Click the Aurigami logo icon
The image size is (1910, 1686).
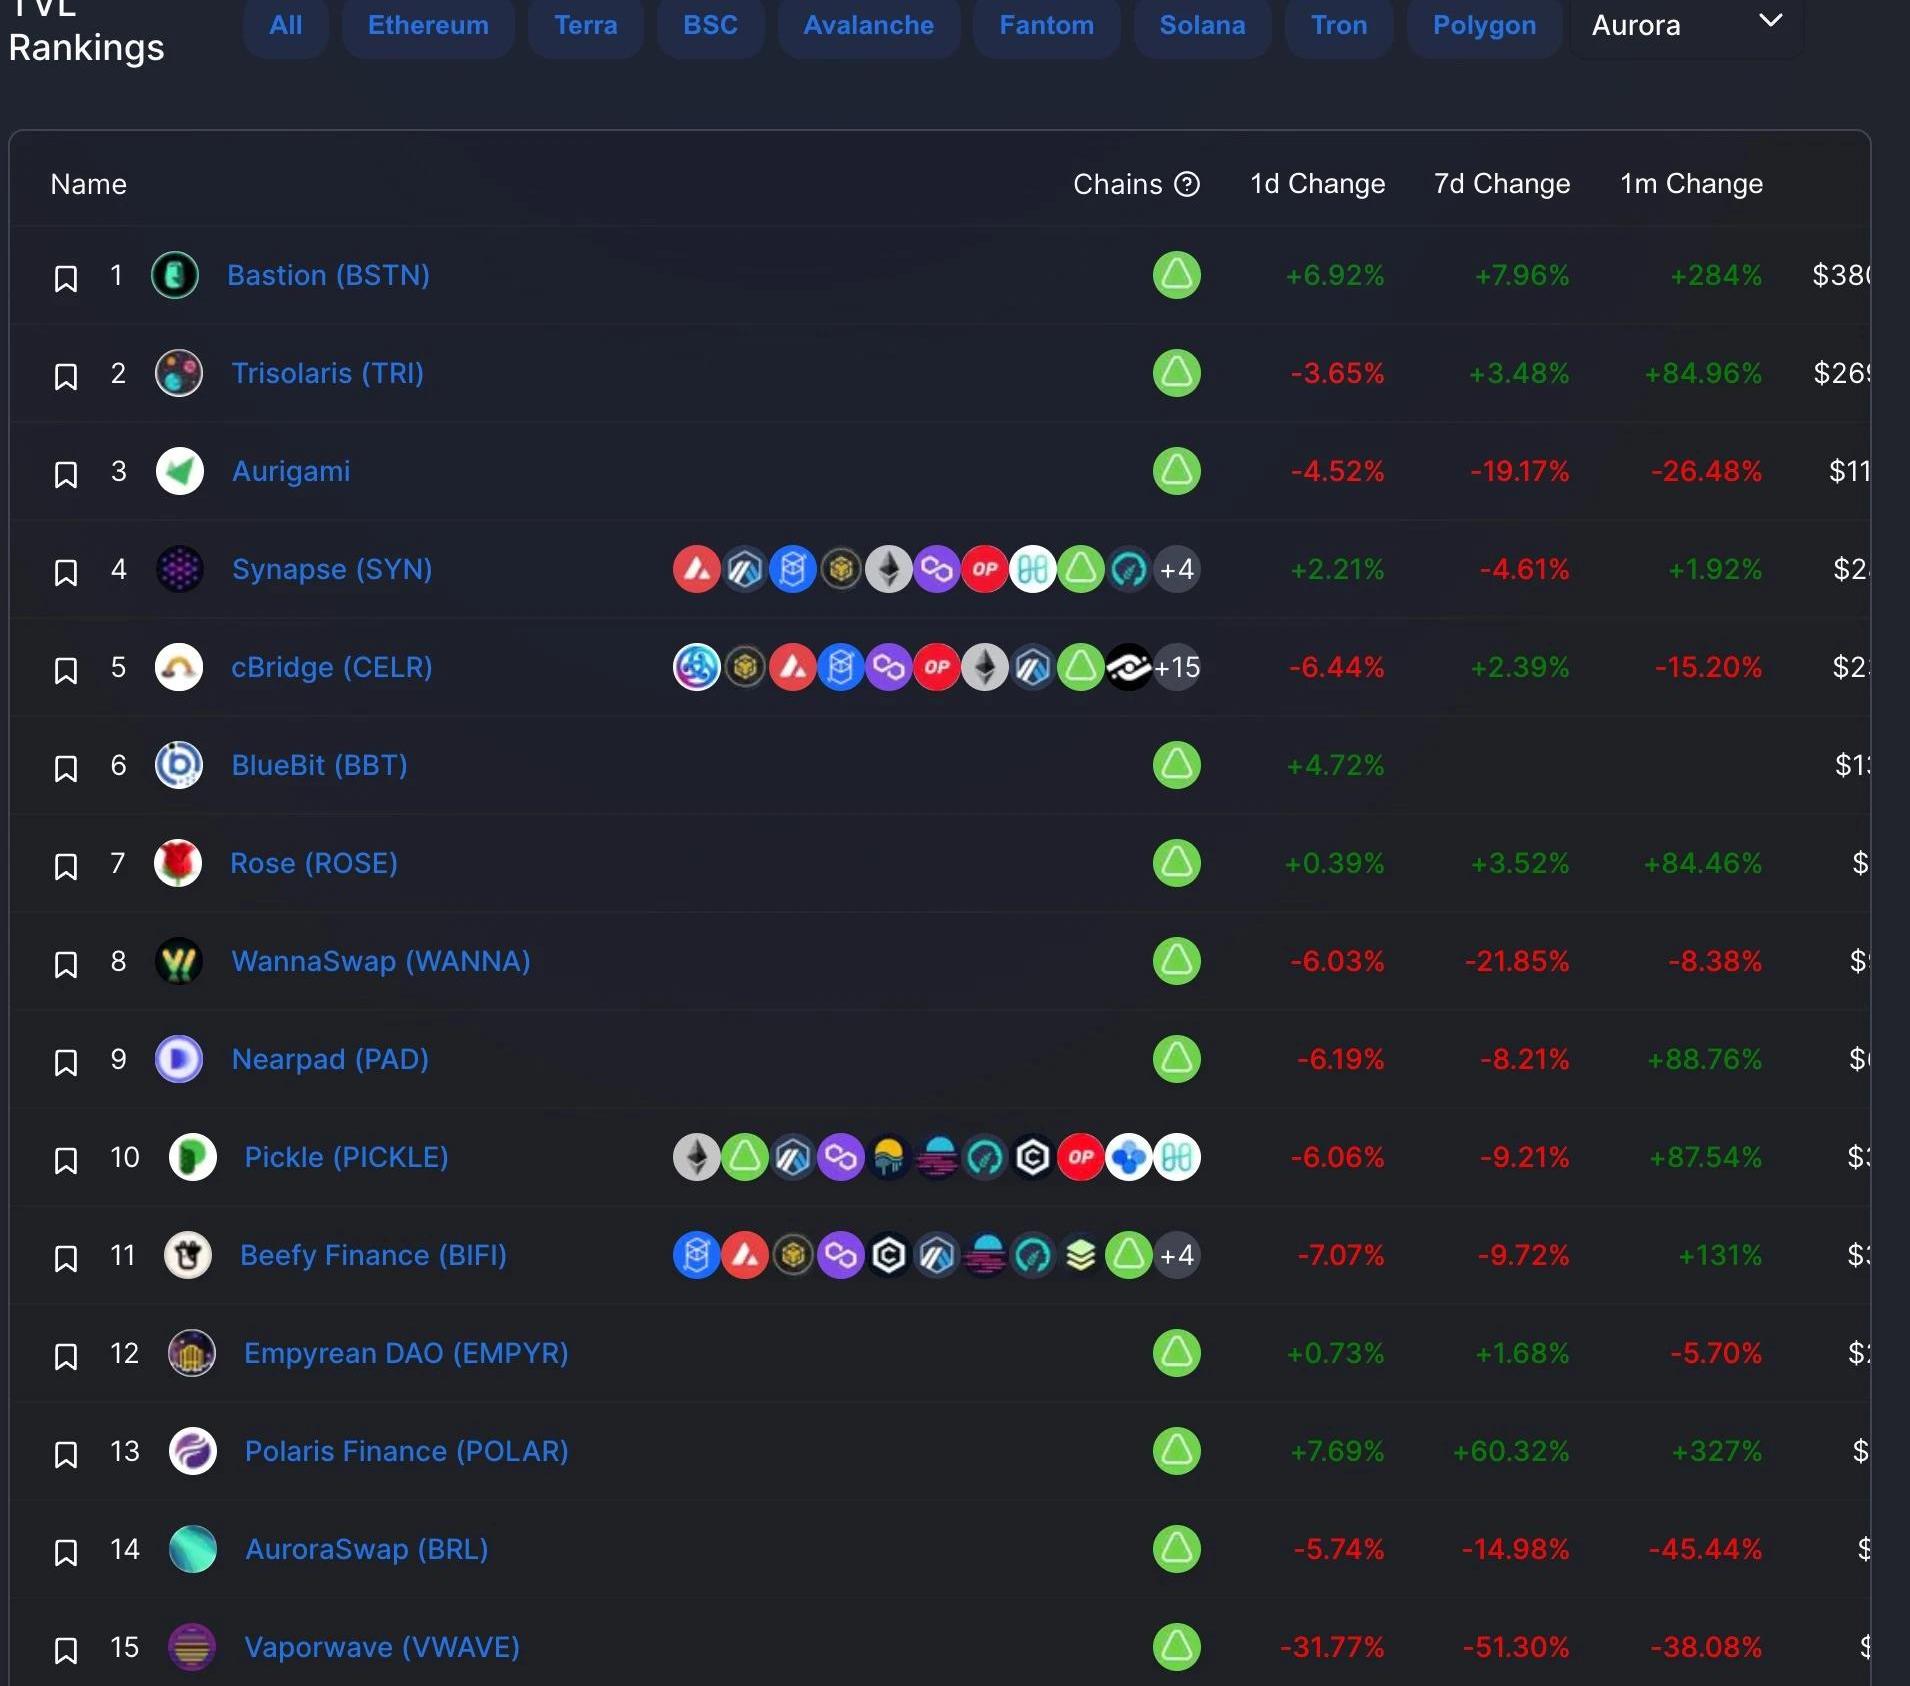pos(180,471)
